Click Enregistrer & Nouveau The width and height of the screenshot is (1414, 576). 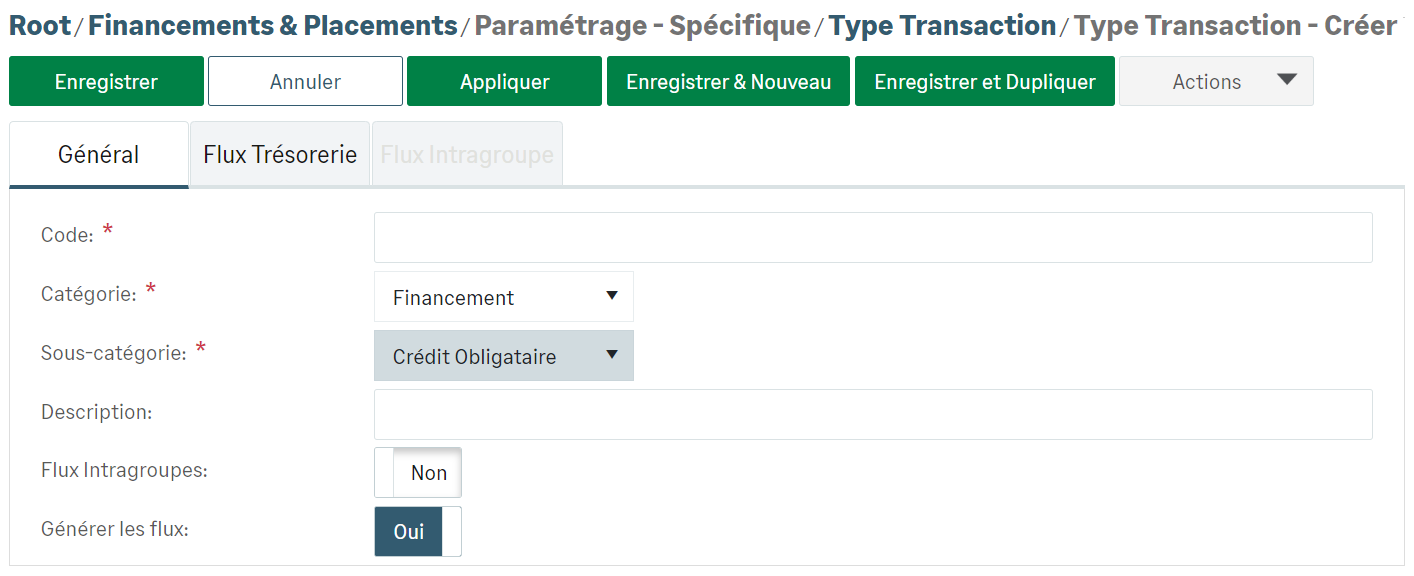728,82
